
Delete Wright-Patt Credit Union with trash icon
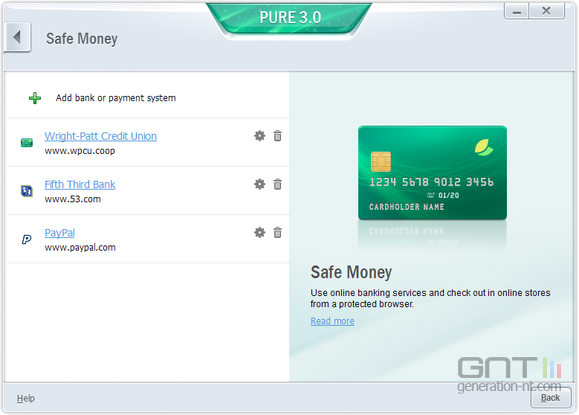pyautogui.click(x=277, y=136)
